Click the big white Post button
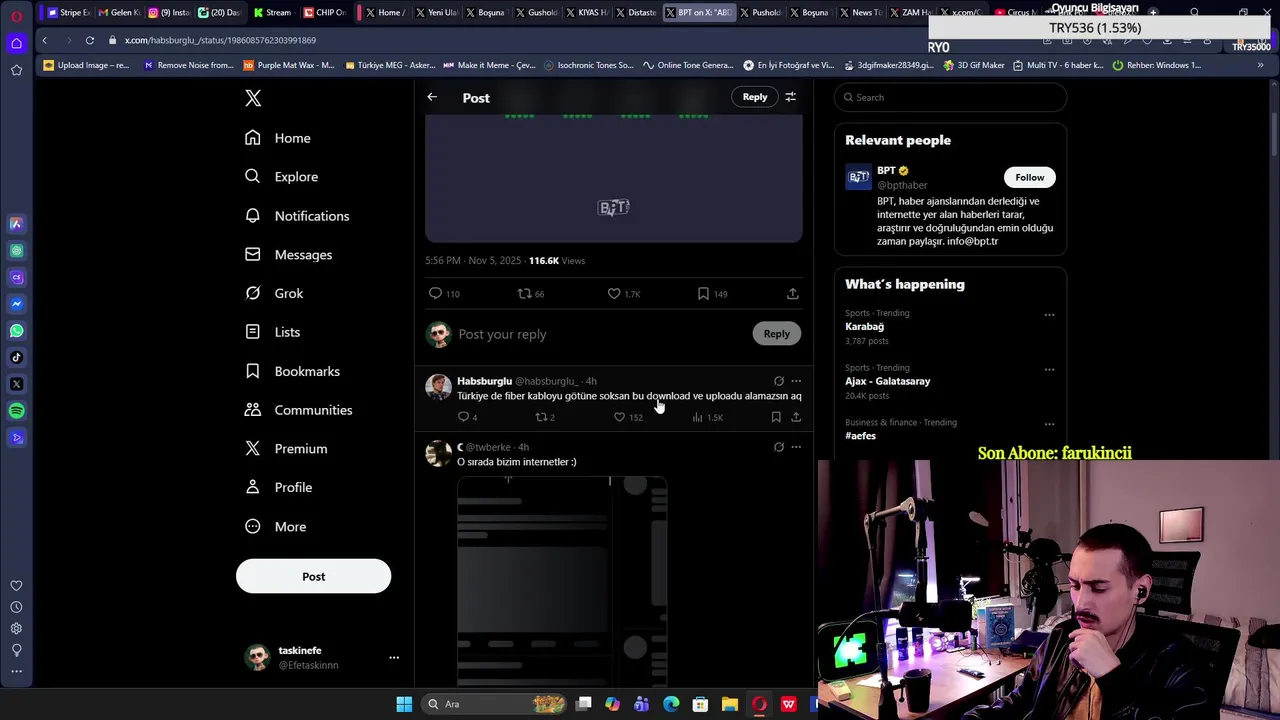This screenshot has height=720, width=1280. [313, 576]
